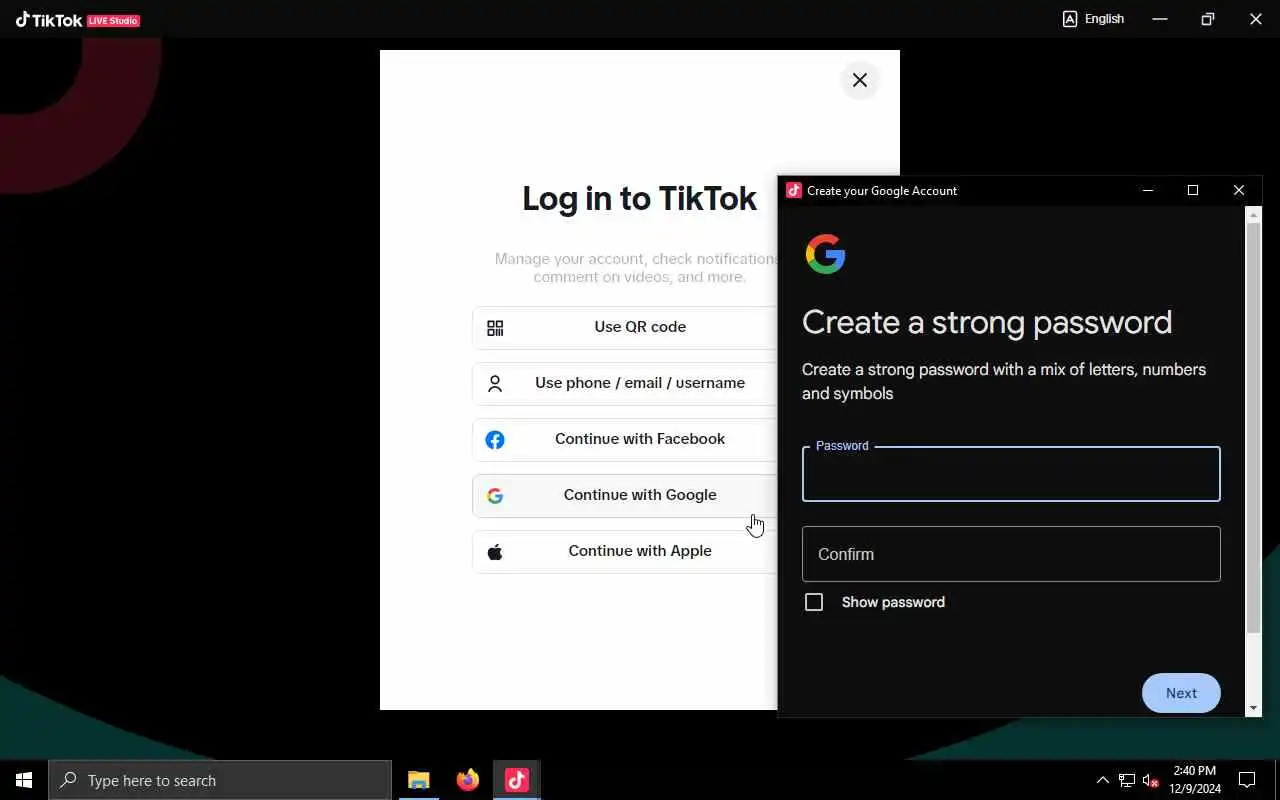
Task: Click the large Google logo in account window
Action: click(x=826, y=254)
